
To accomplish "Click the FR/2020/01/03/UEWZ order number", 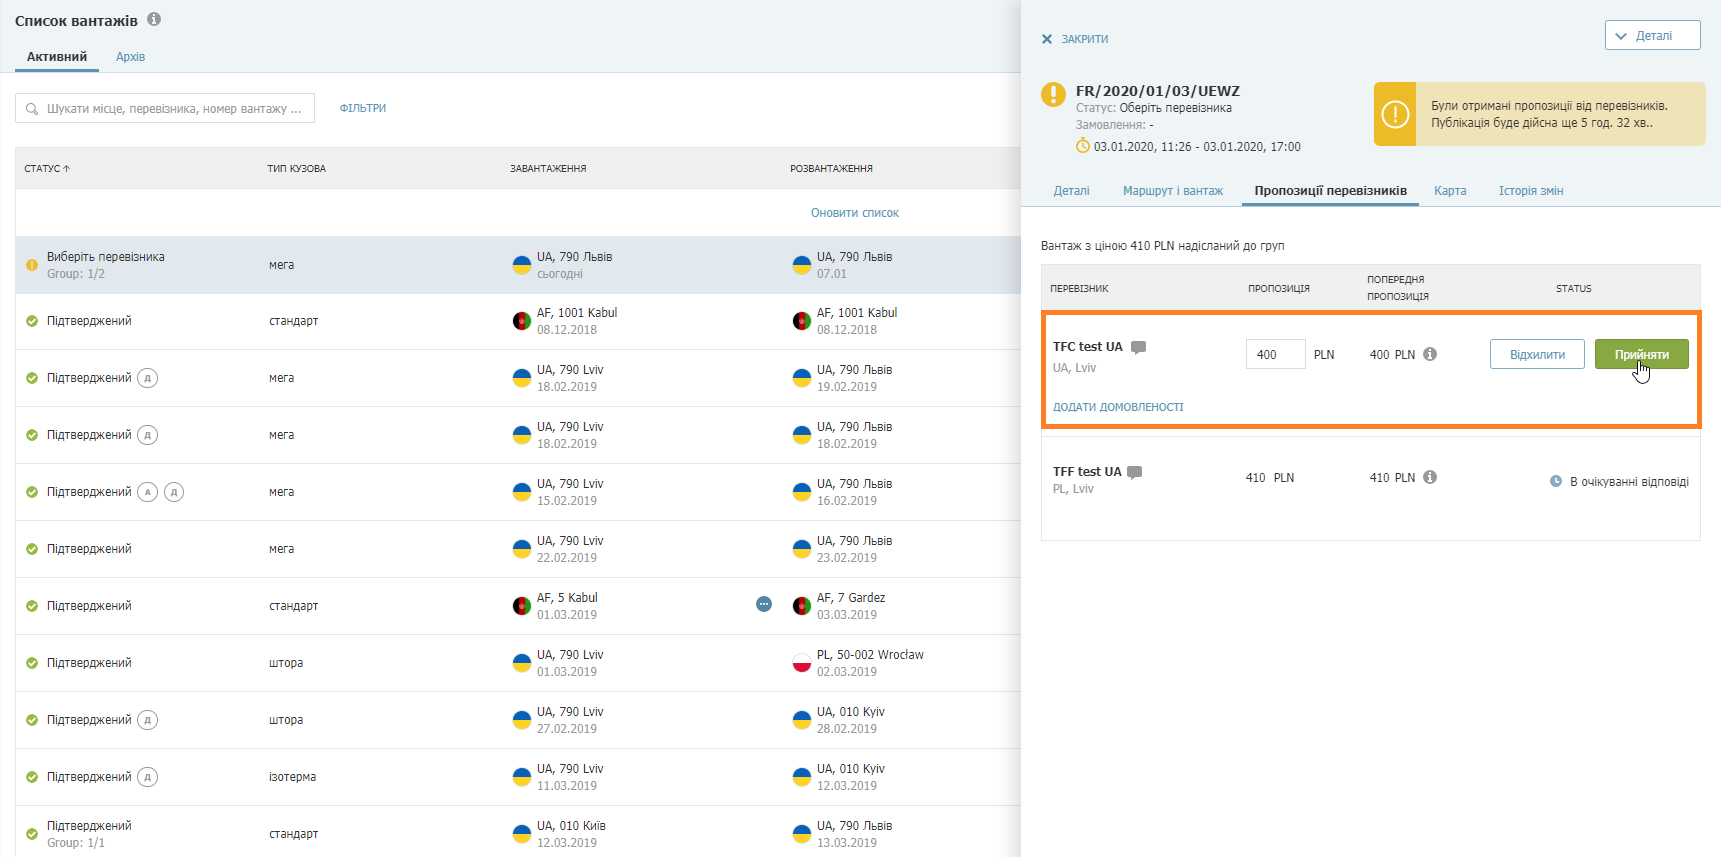I will point(1158,91).
